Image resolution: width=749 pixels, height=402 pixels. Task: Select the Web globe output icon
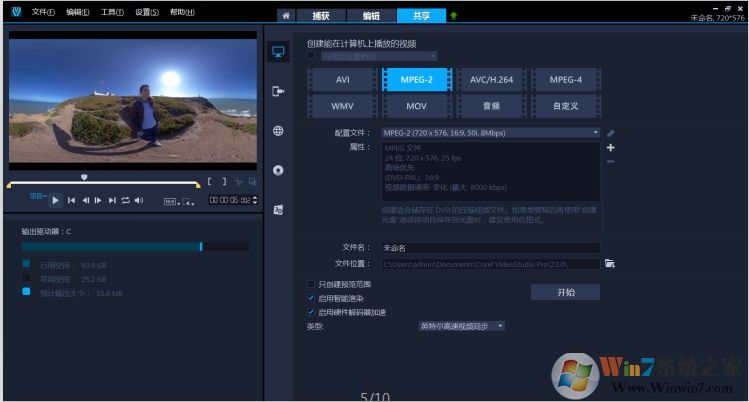pos(278,130)
